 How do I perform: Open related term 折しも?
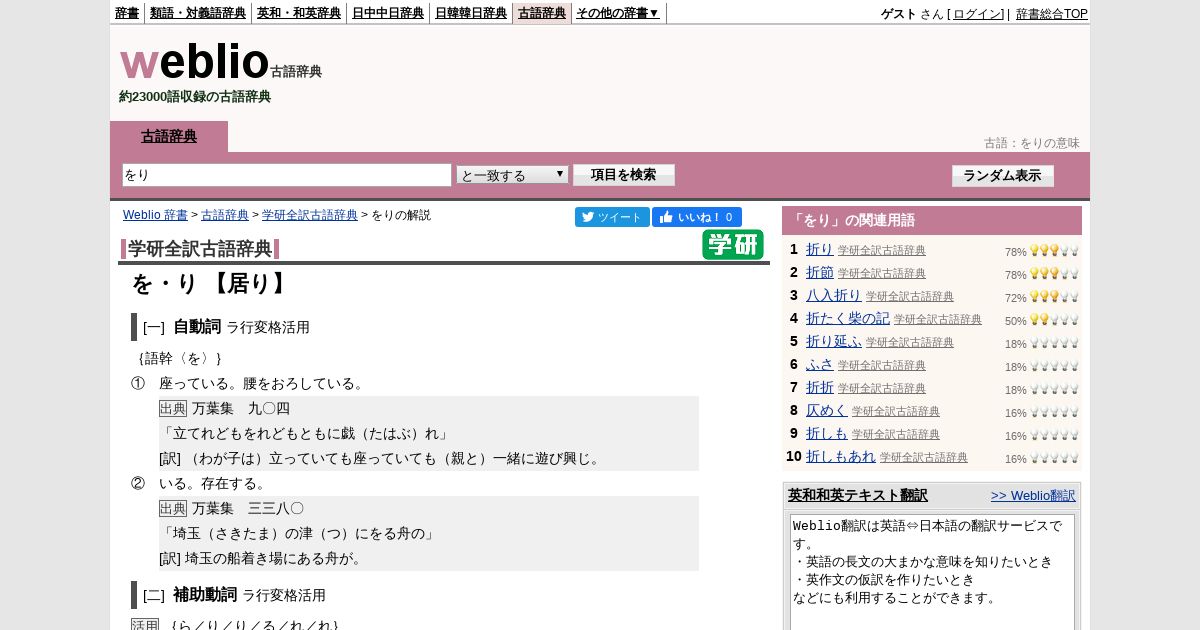click(x=826, y=434)
